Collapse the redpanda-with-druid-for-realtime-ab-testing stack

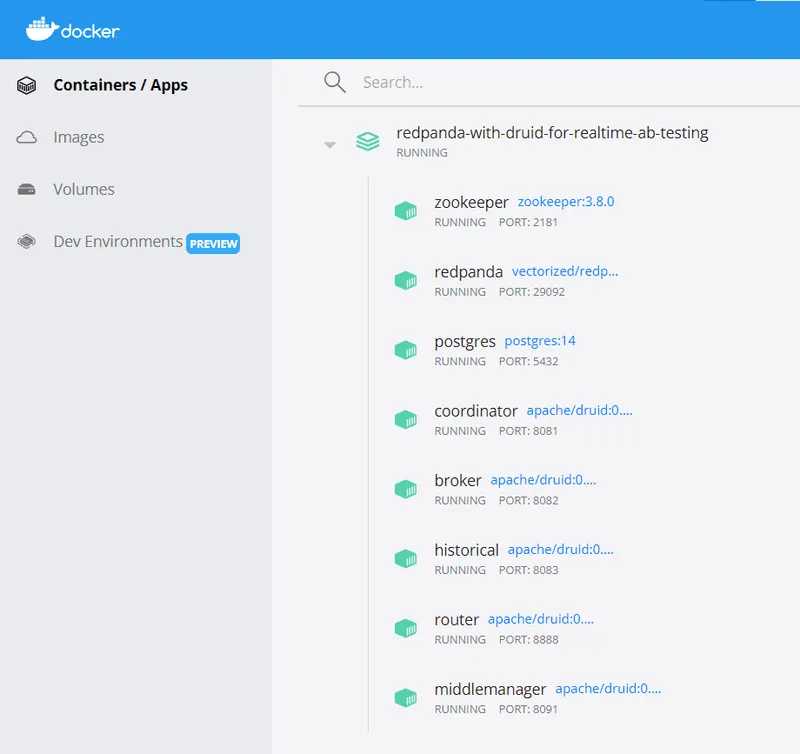coord(330,144)
